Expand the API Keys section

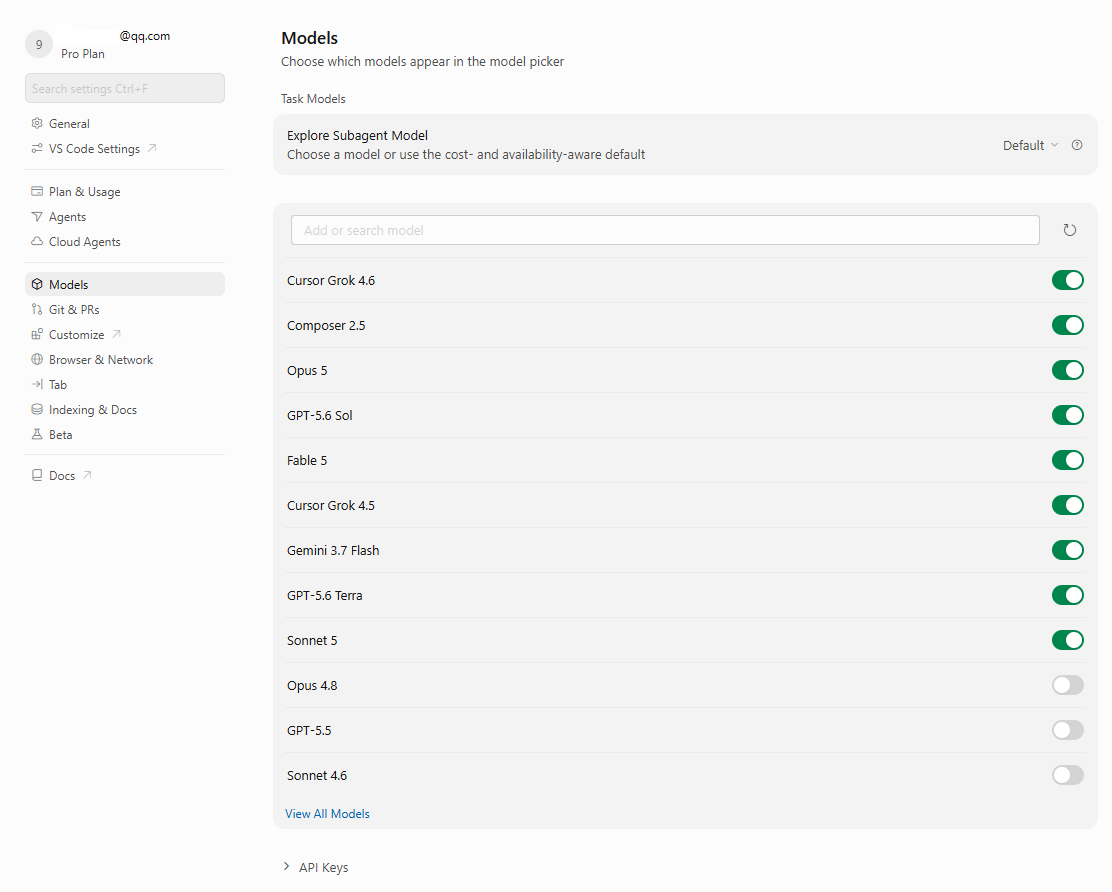(316, 867)
